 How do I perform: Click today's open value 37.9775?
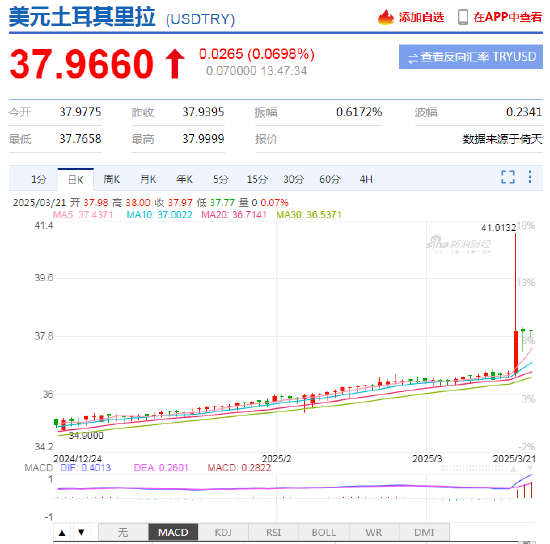(80, 112)
